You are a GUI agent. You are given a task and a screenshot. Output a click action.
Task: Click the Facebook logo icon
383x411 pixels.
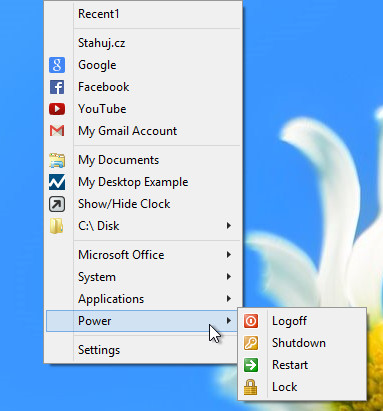(57, 87)
